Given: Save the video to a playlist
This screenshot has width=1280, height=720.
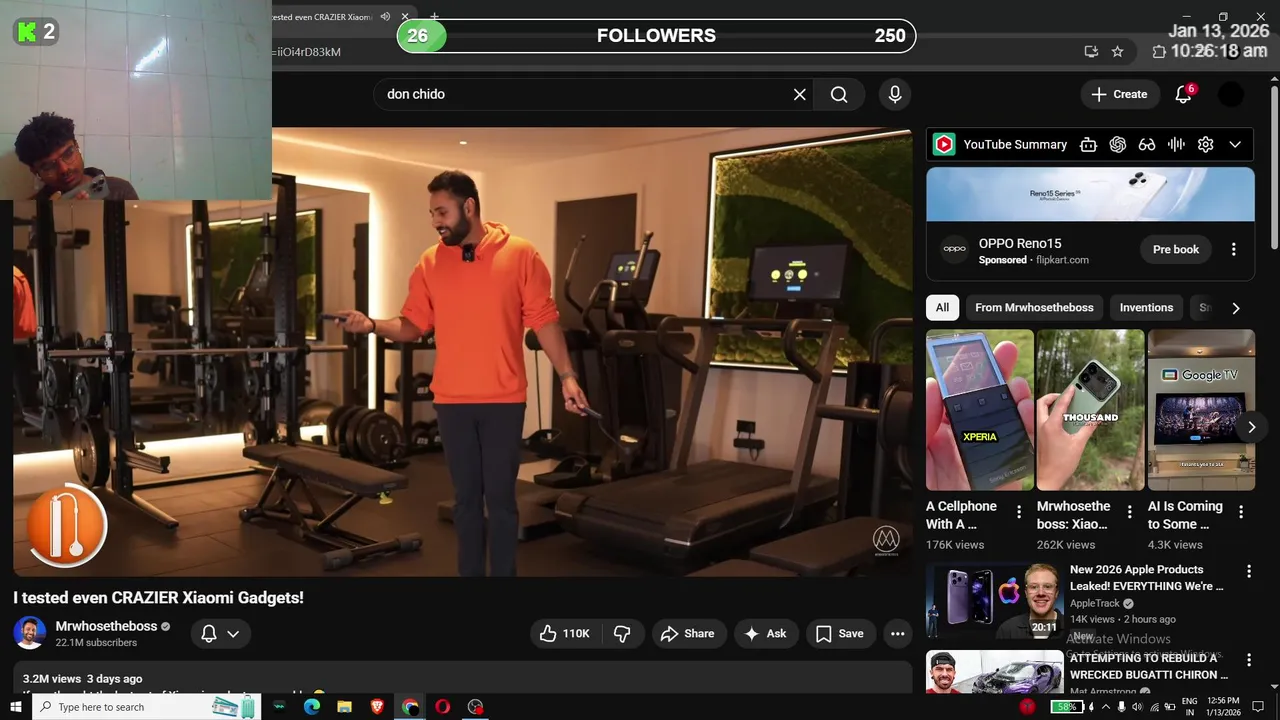Looking at the screenshot, I should point(840,633).
